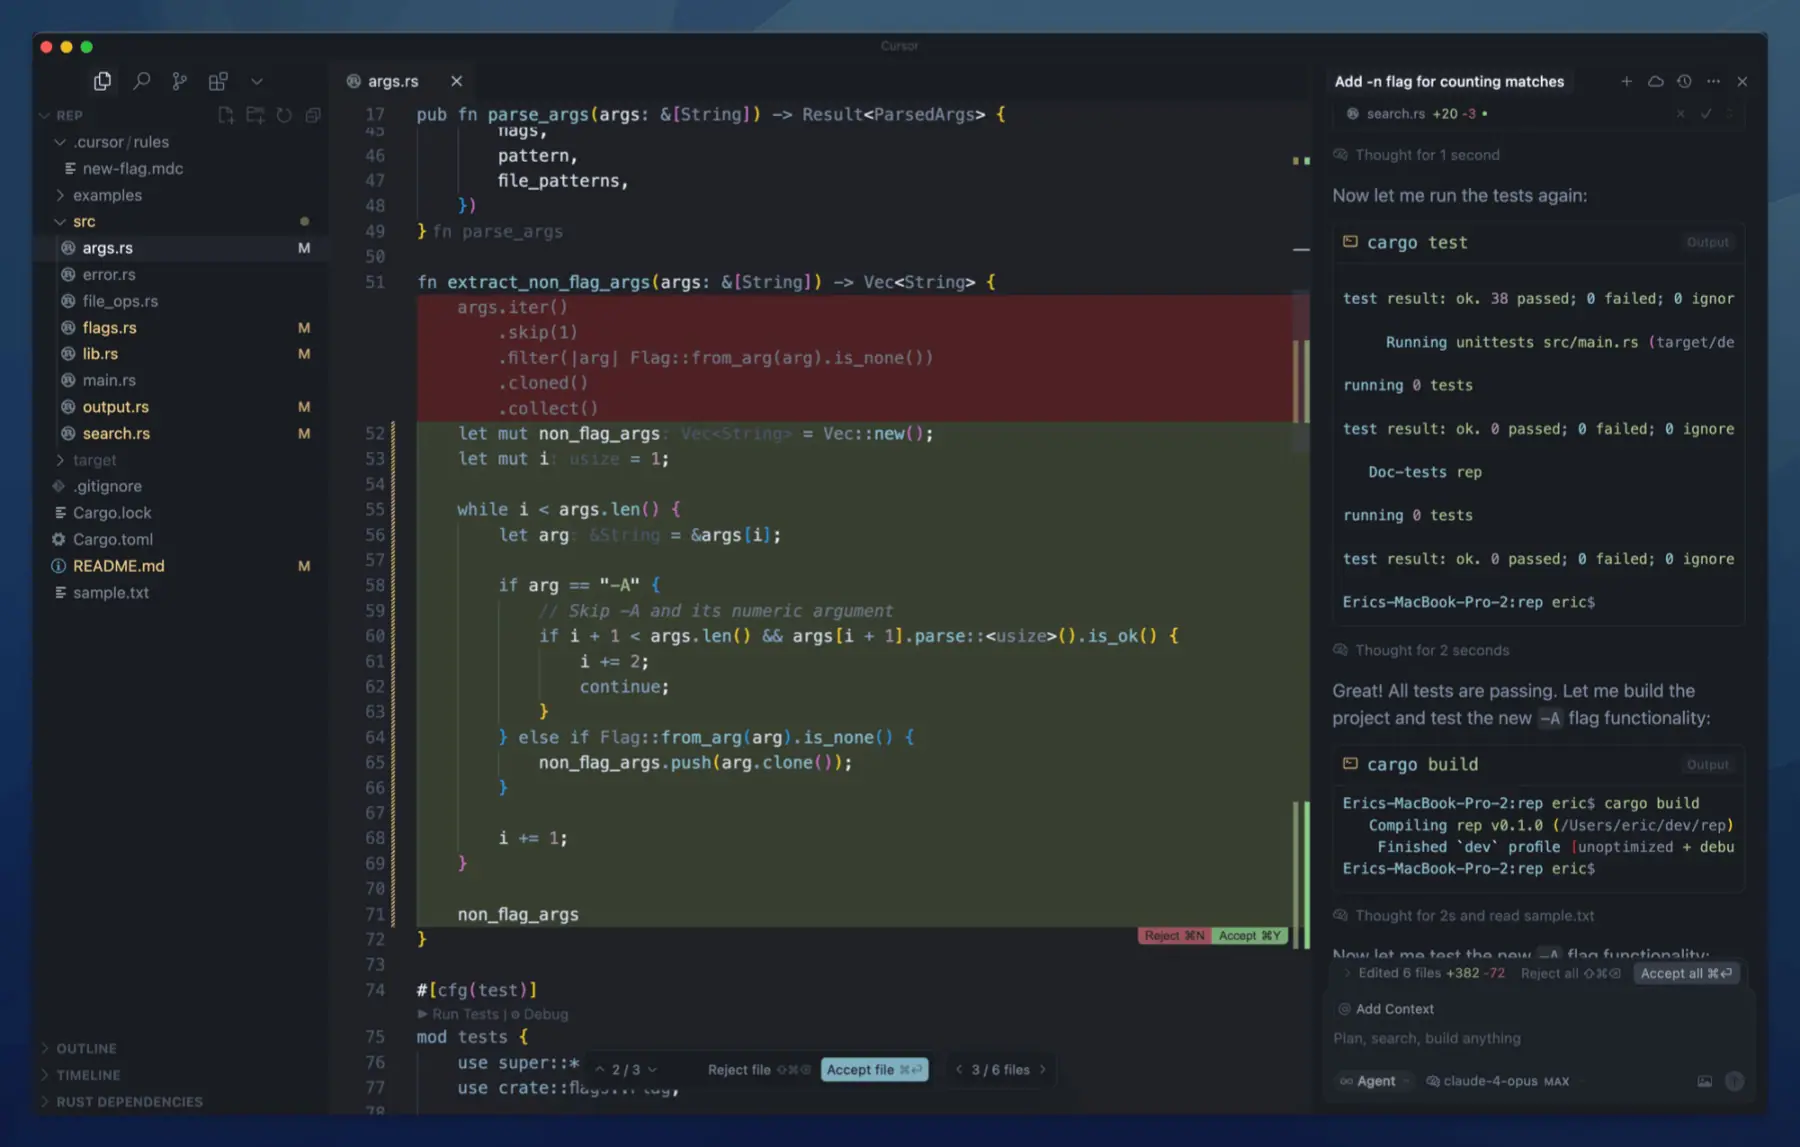Go to next change with down chevron

coord(653,1070)
